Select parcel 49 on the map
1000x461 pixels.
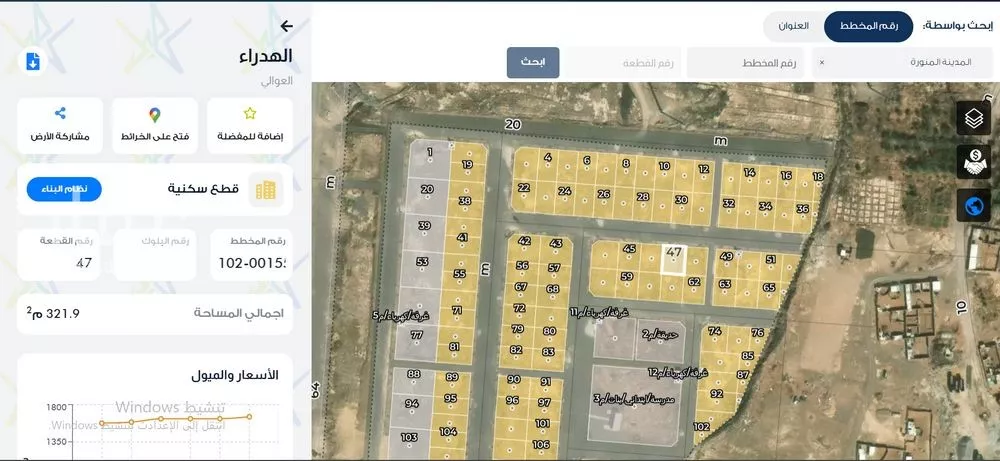(726, 256)
